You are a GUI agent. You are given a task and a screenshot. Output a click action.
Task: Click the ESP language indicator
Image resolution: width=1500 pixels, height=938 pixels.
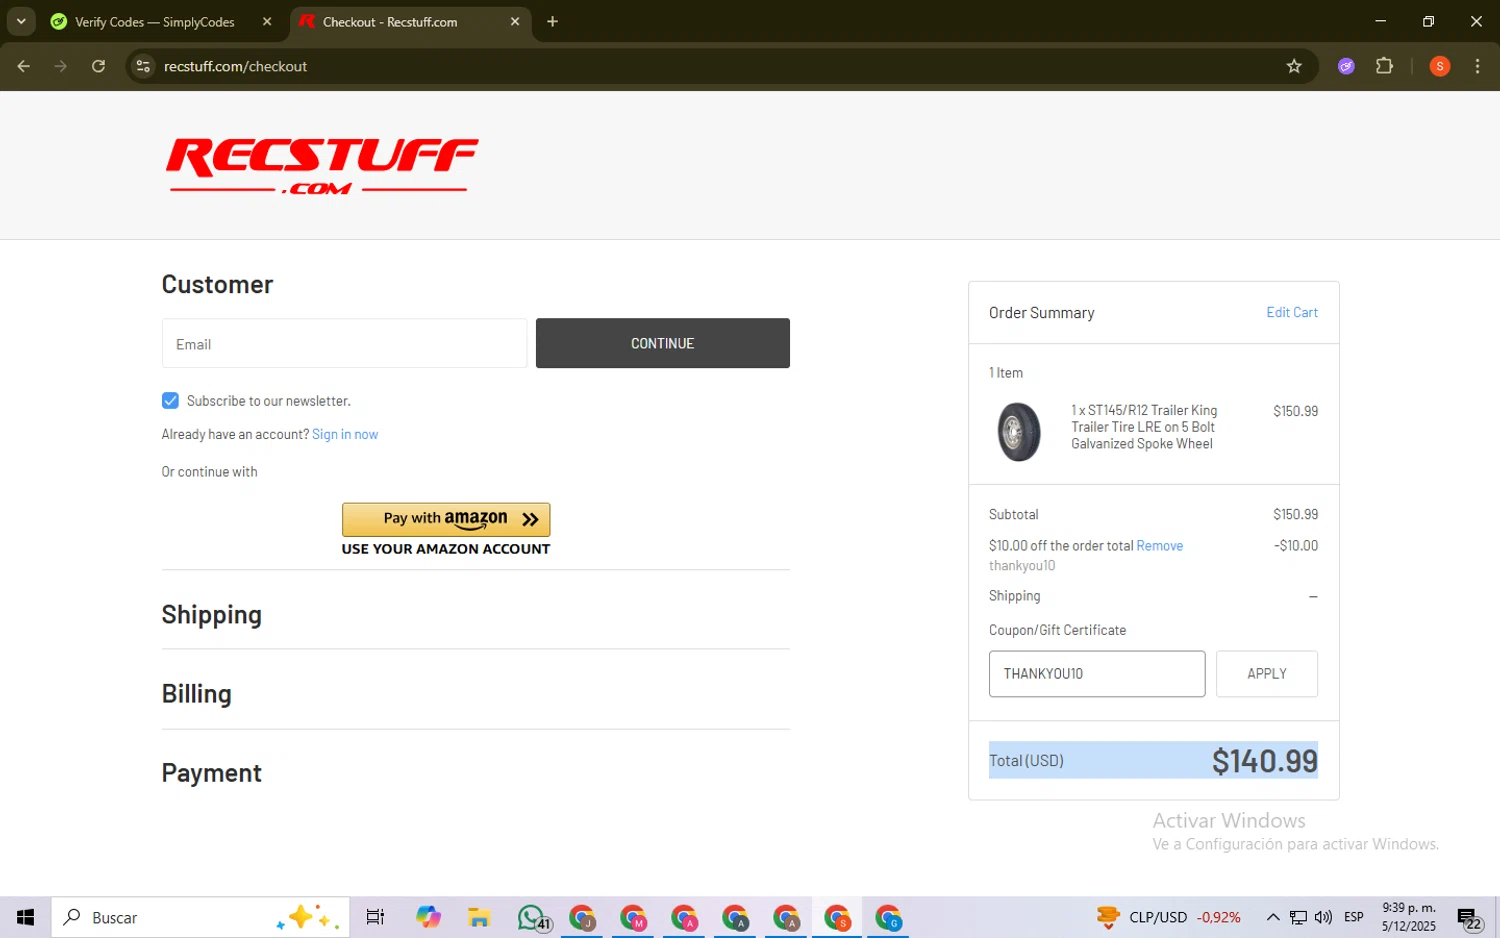[1354, 917]
